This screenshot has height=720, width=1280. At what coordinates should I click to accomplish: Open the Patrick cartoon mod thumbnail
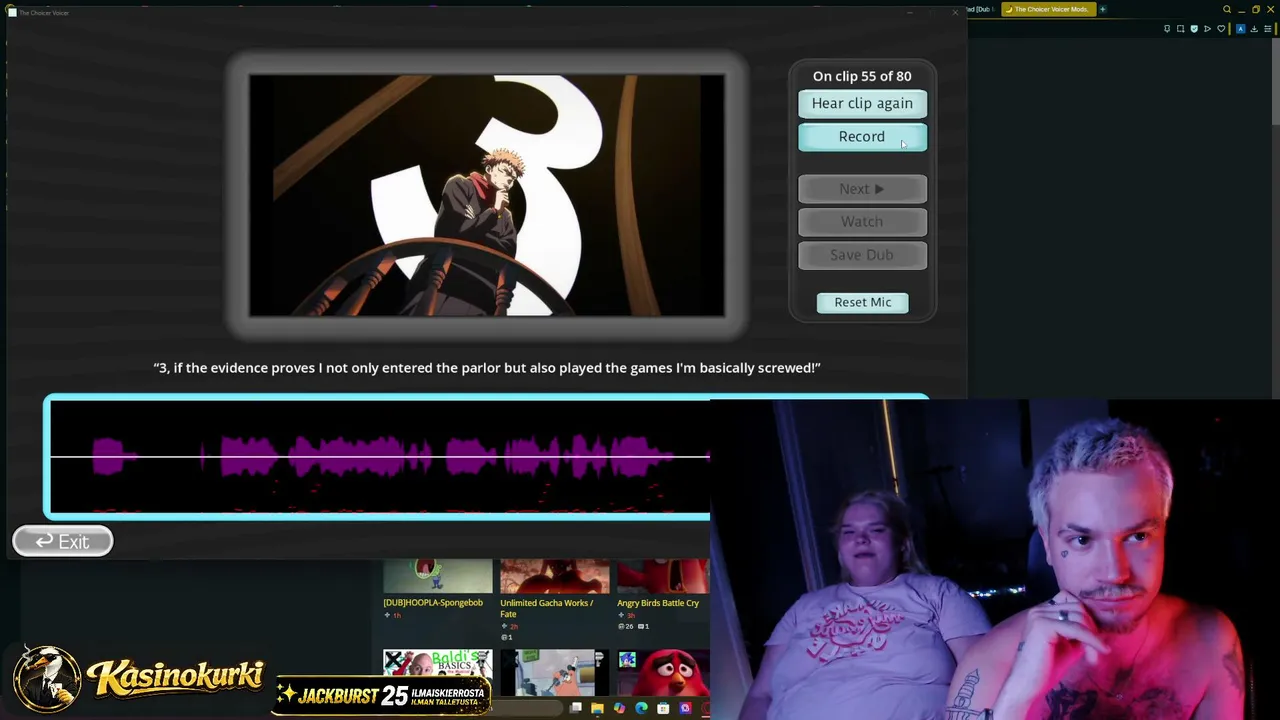[554, 673]
